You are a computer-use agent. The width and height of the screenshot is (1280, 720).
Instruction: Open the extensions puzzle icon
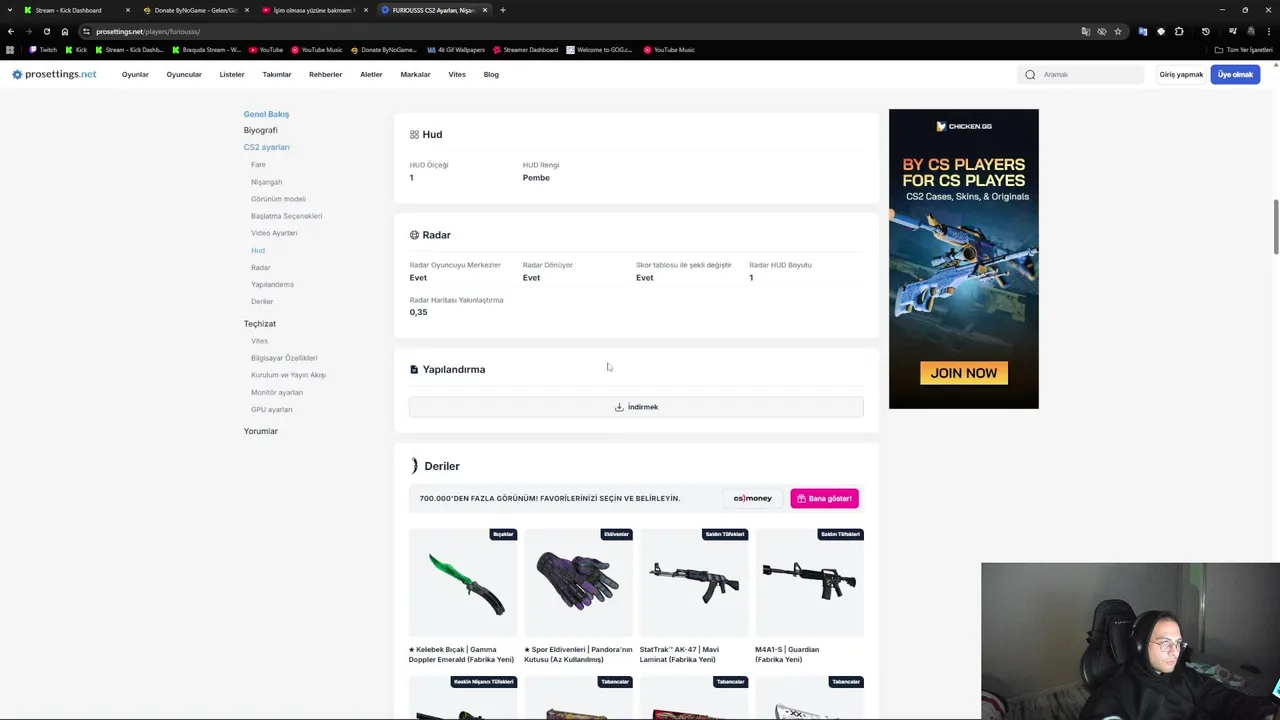1179,31
